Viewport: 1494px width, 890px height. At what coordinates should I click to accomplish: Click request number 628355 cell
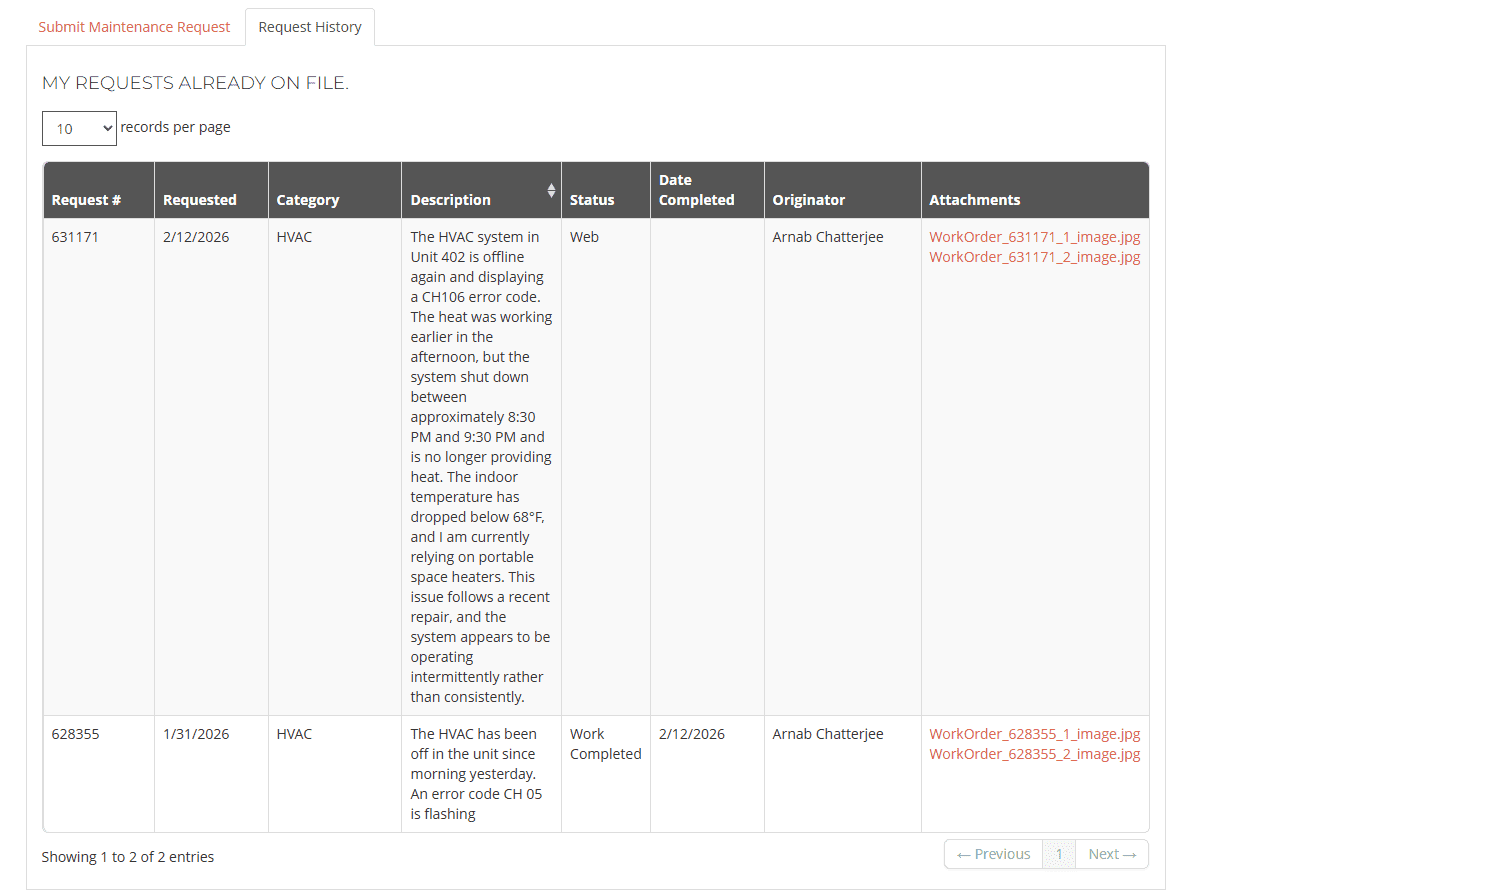(75, 734)
